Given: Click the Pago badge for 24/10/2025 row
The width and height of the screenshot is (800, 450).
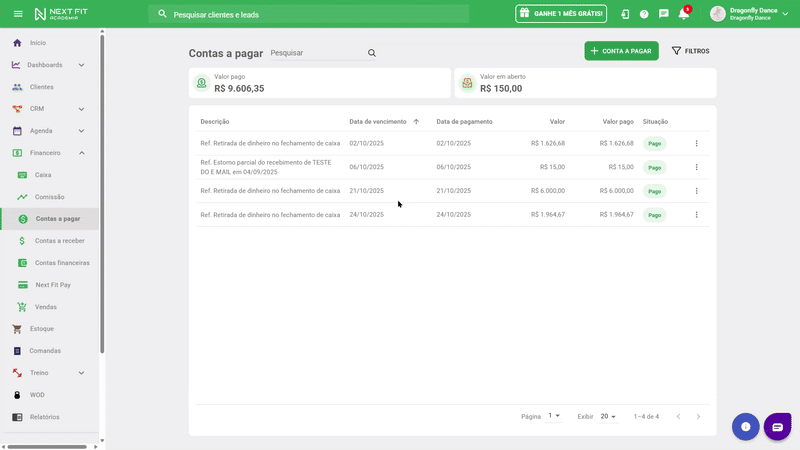Looking at the screenshot, I should click(654, 215).
